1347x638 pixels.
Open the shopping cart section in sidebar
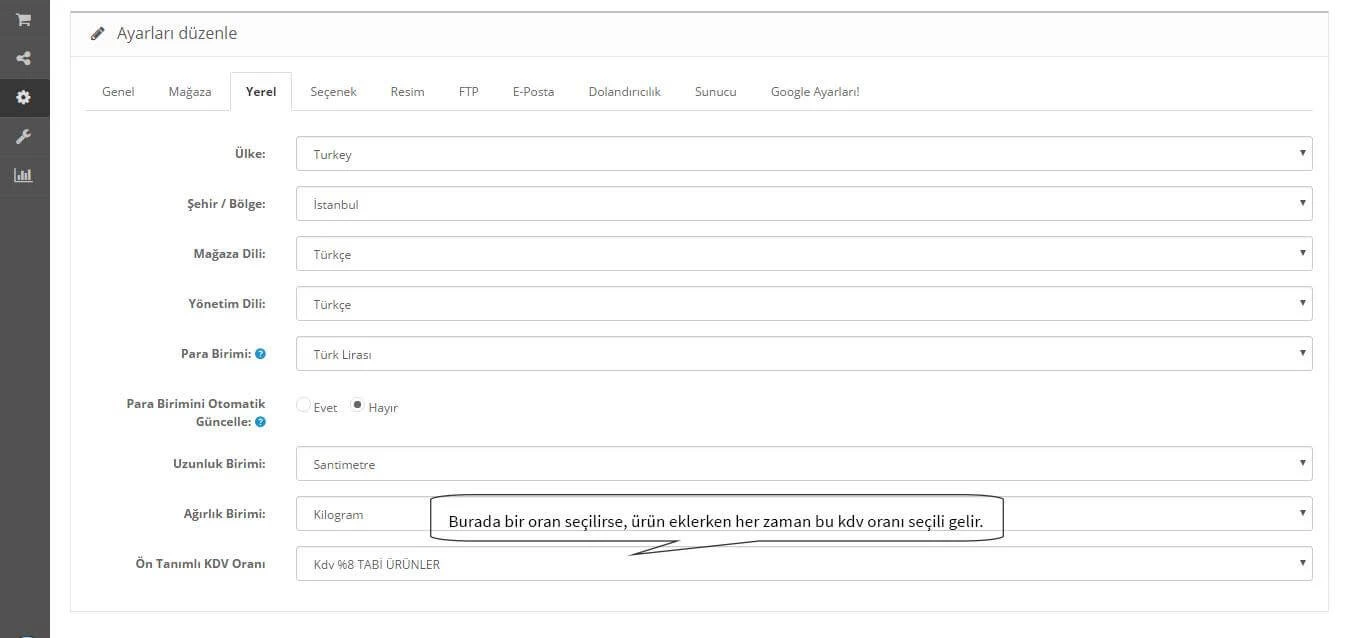click(23, 19)
